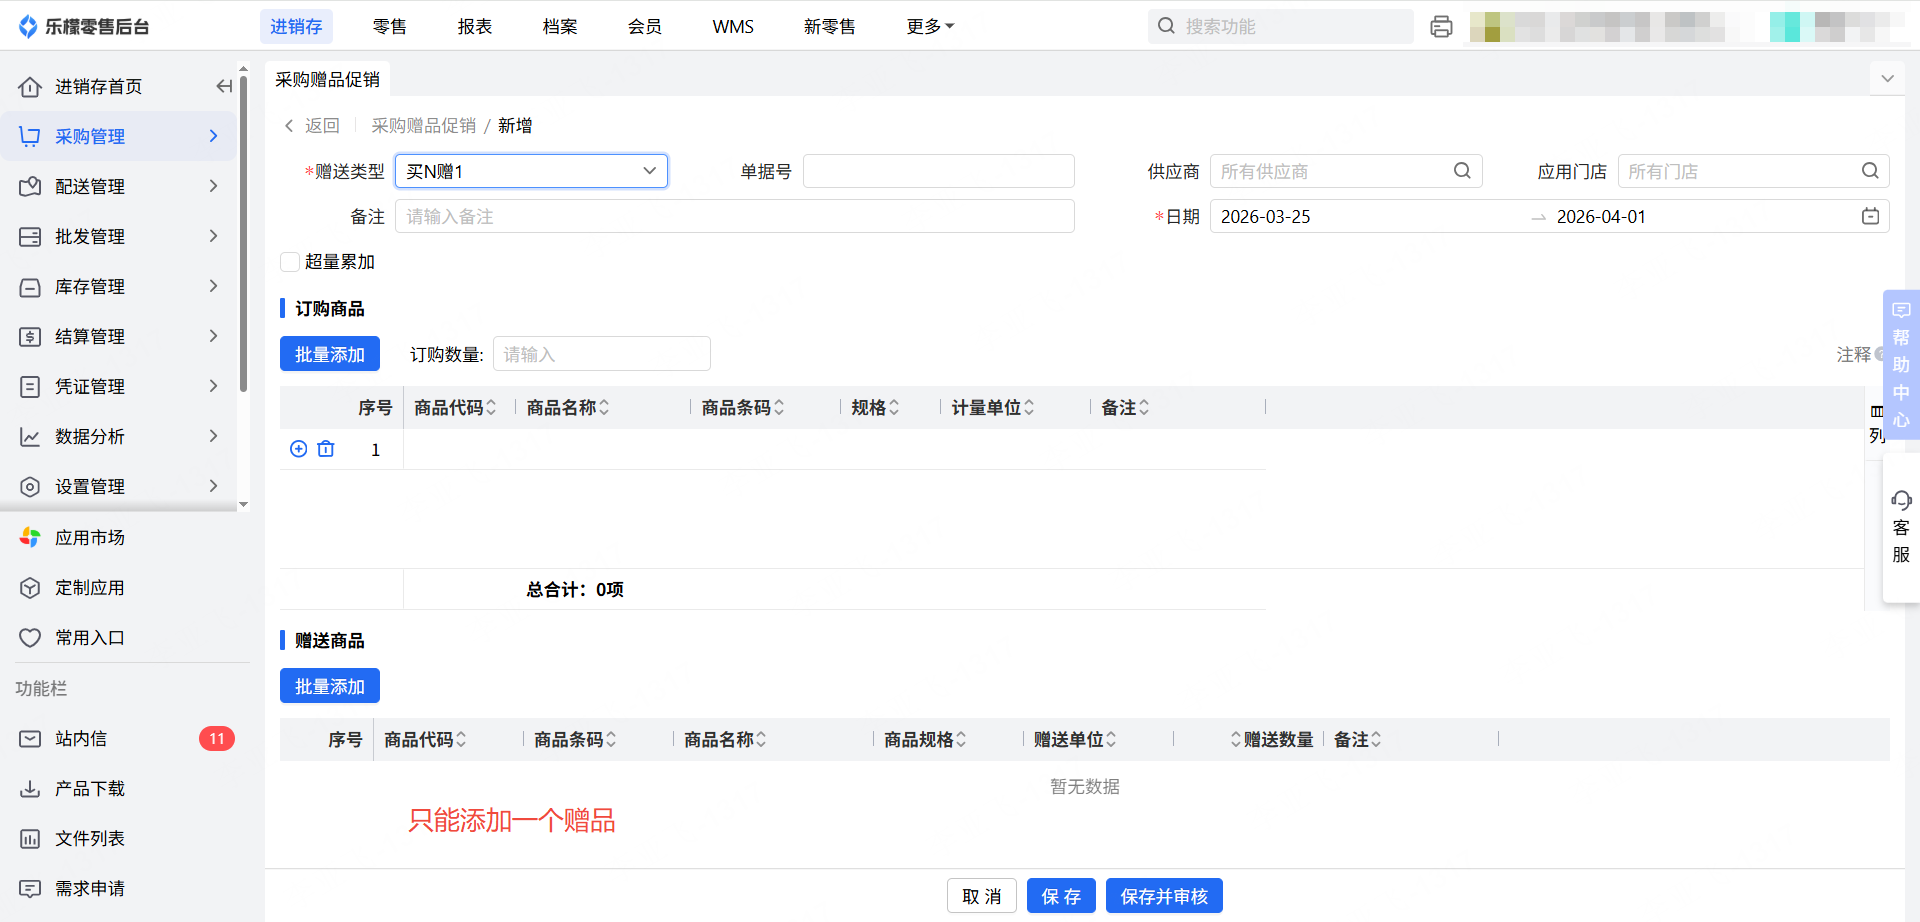
Task: Enable the 超量累加 checkbox
Action: (x=290, y=262)
